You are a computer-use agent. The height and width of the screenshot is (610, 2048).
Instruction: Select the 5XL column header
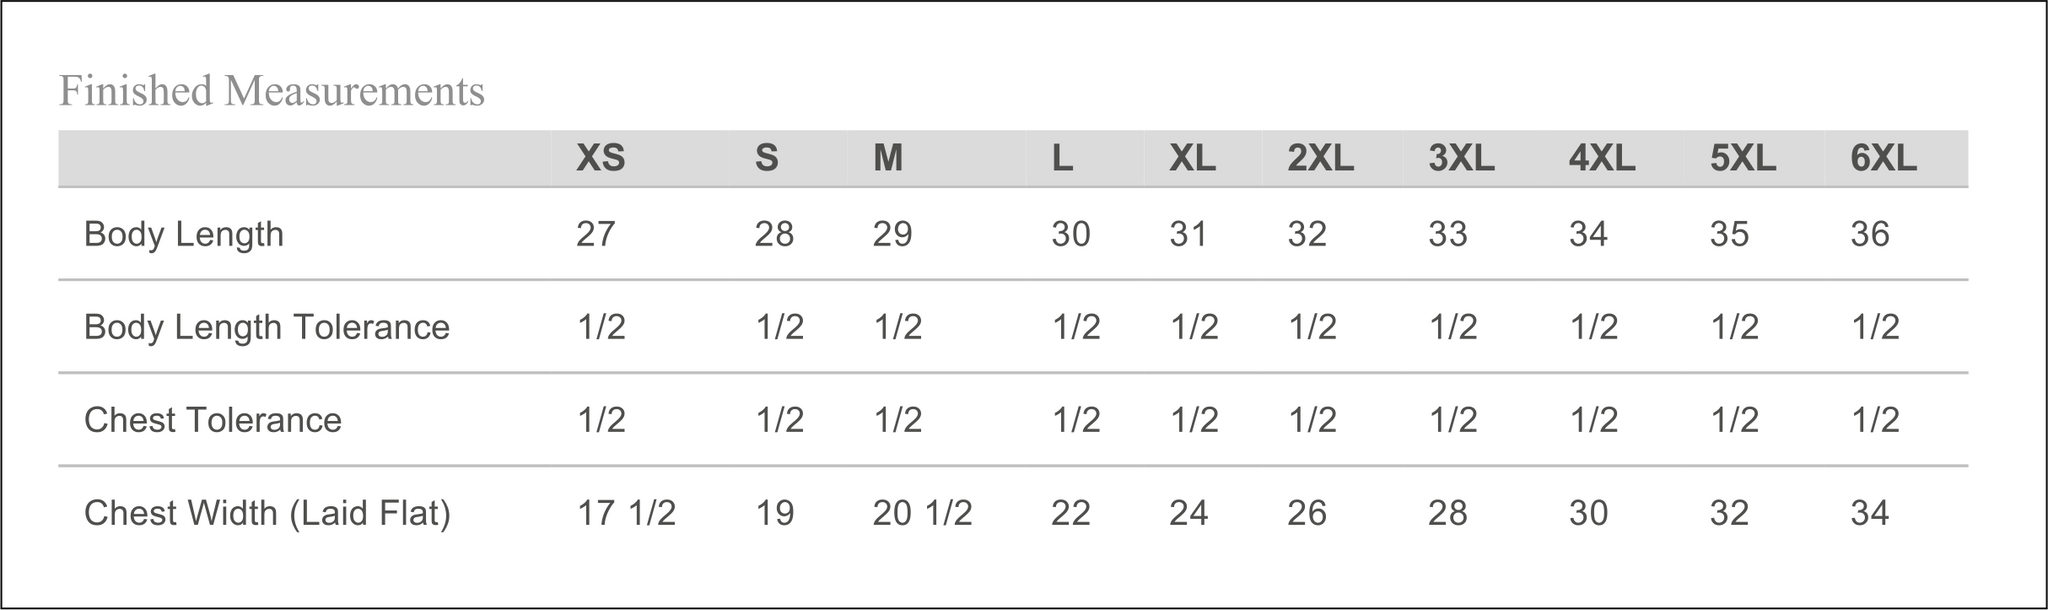(1743, 158)
